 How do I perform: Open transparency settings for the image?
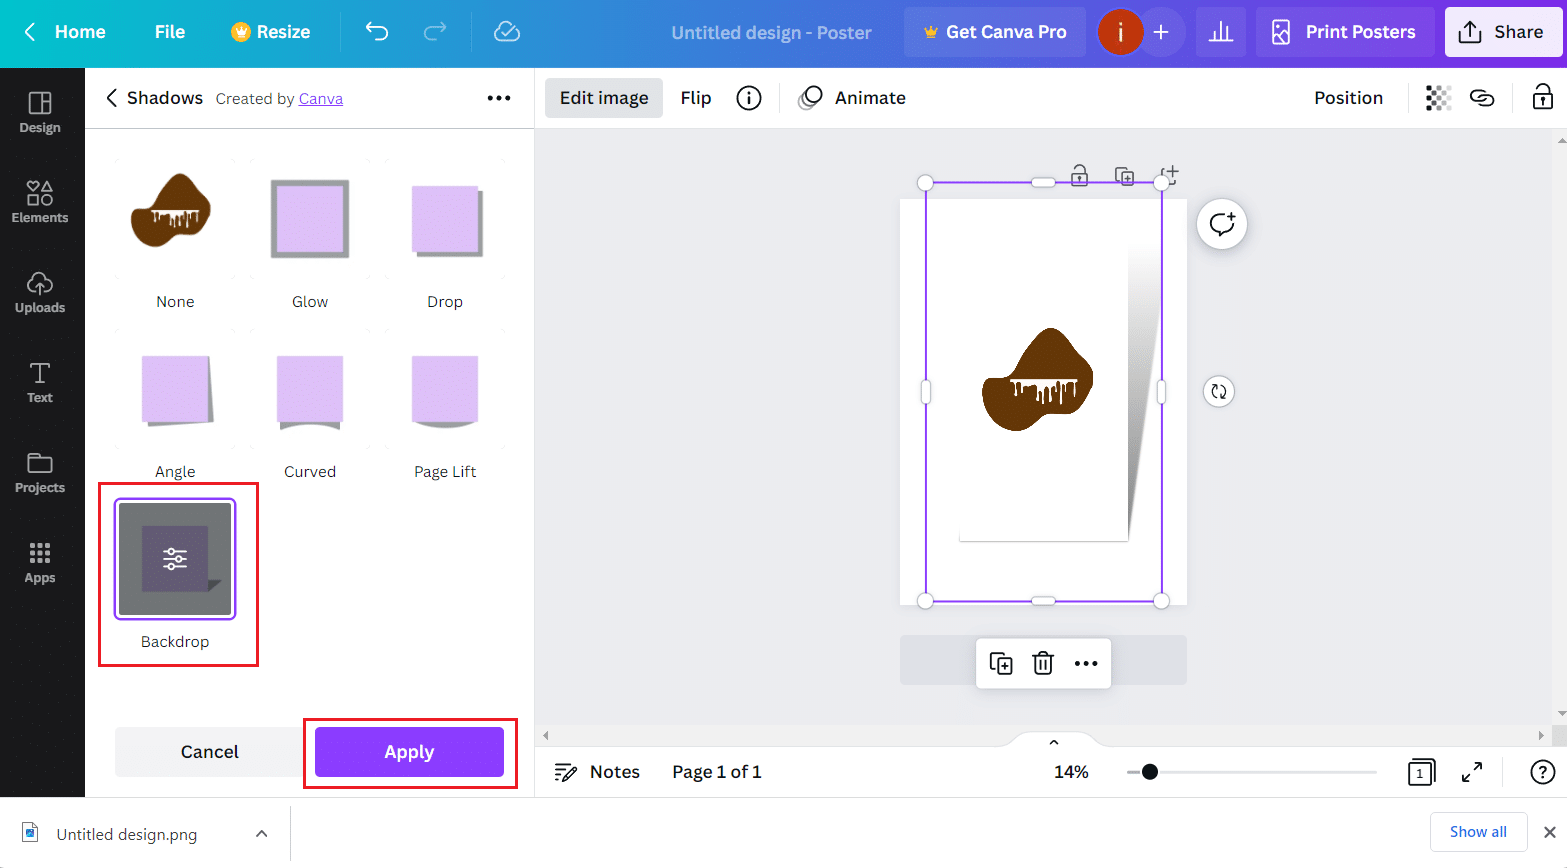click(1438, 97)
